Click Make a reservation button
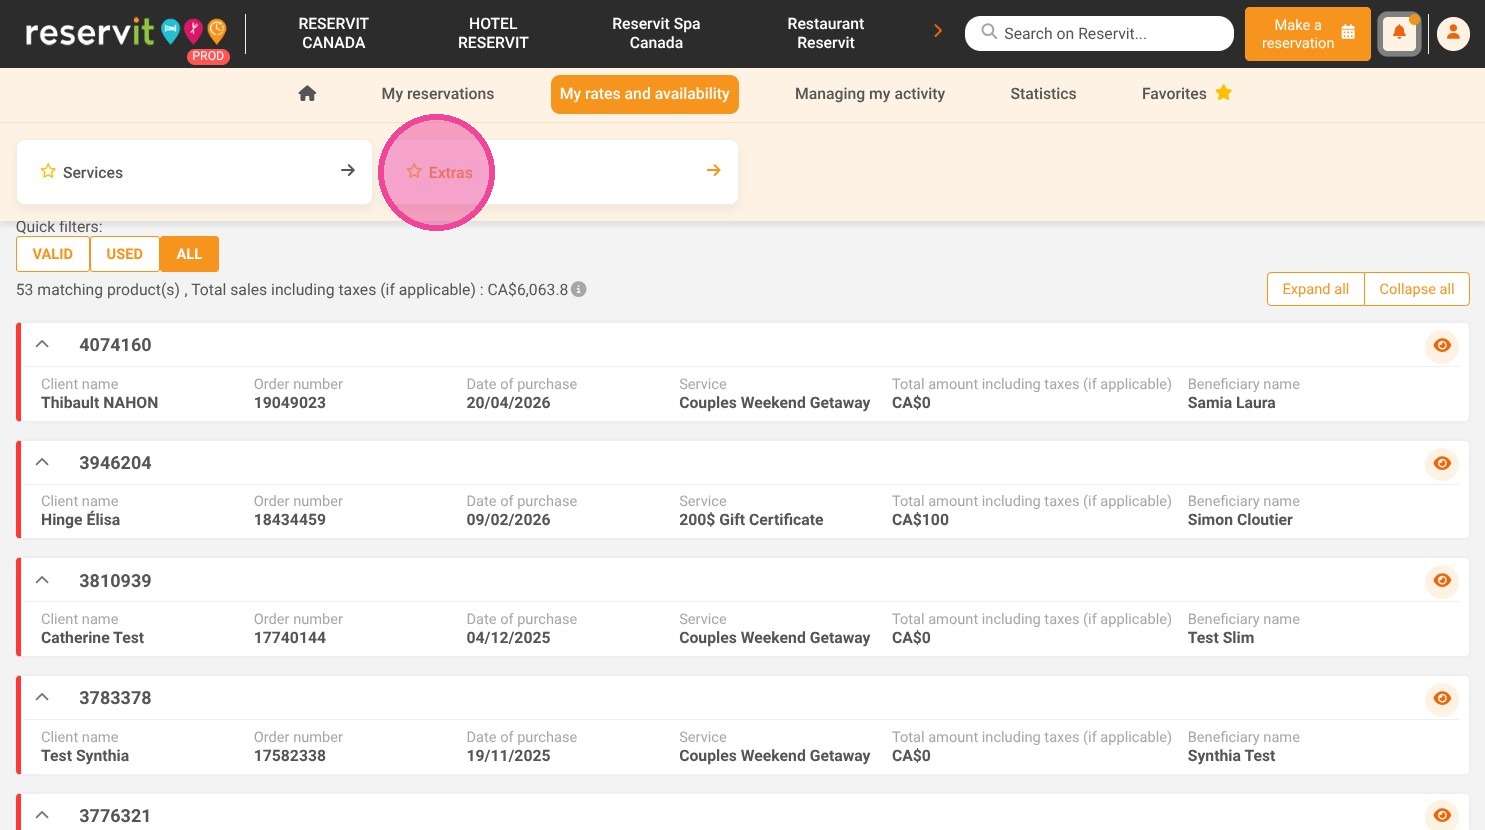This screenshot has height=830, width=1485. pos(1308,34)
